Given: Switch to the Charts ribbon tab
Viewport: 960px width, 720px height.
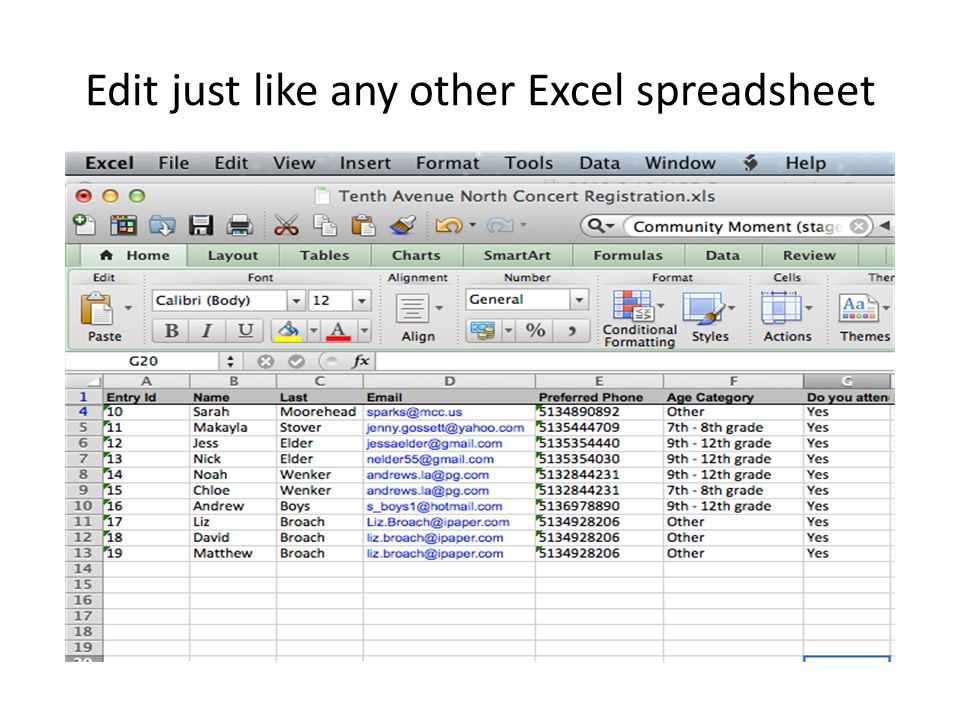Looking at the screenshot, I should tap(416, 256).
